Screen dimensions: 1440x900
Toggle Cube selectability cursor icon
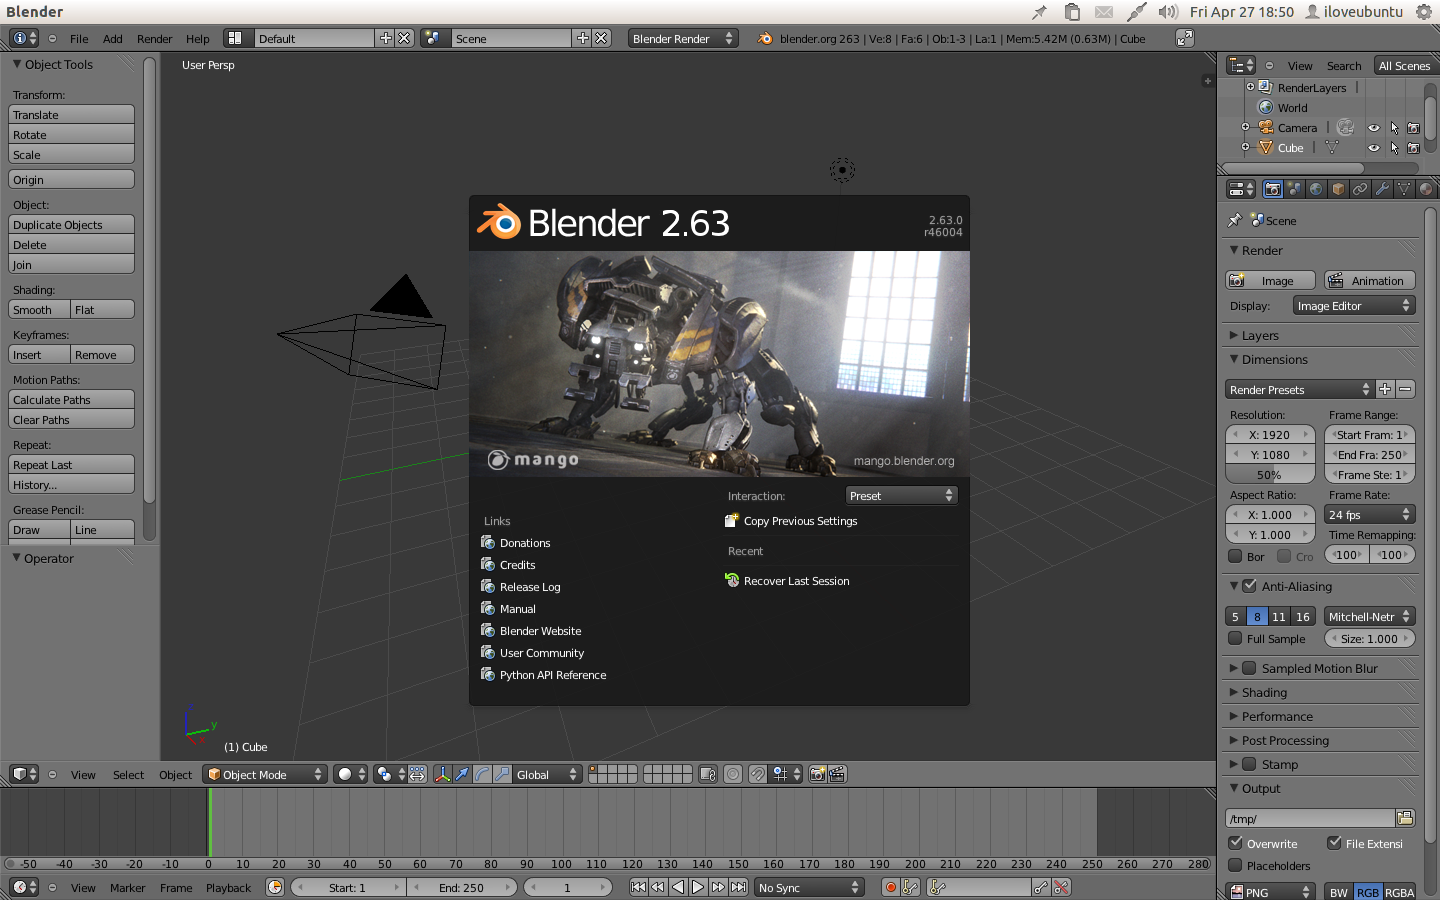point(1394,148)
